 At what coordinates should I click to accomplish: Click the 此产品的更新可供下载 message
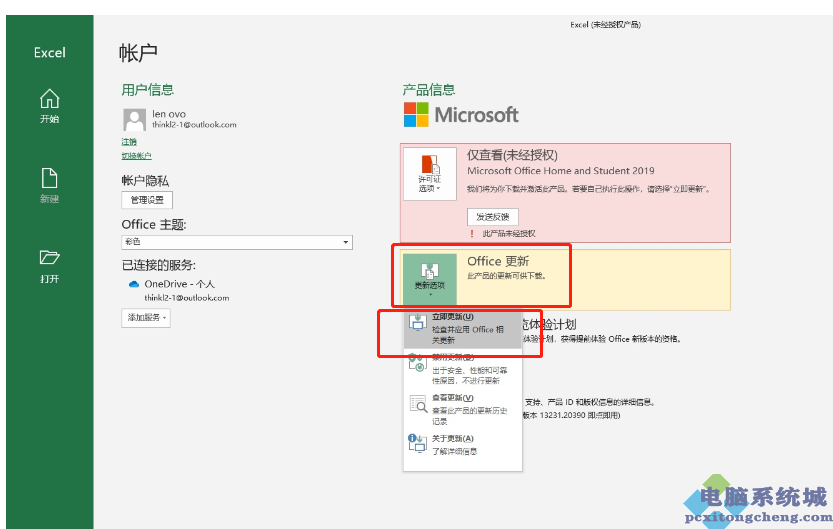(x=506, y=276)
